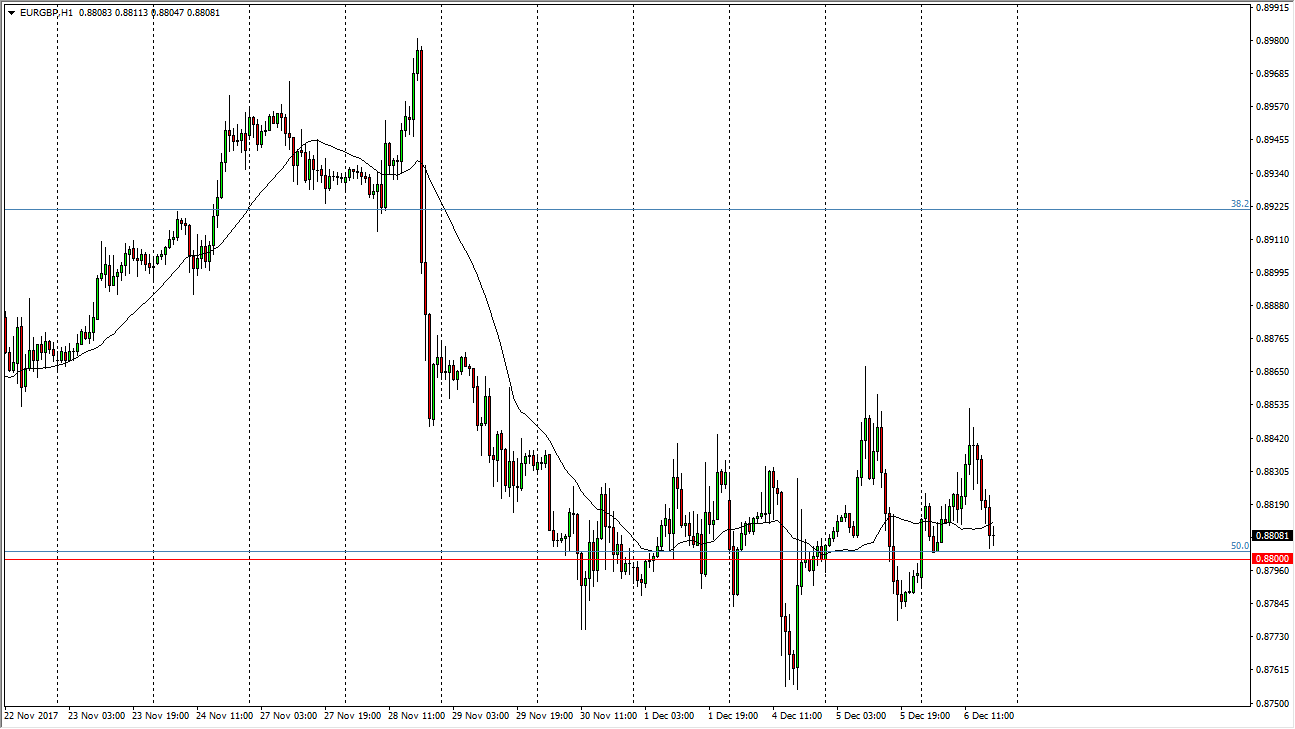Viewport: 1295px width, 729px height.
Task: Click the red 0.88000 price level tag
Action: (1271, 558)
